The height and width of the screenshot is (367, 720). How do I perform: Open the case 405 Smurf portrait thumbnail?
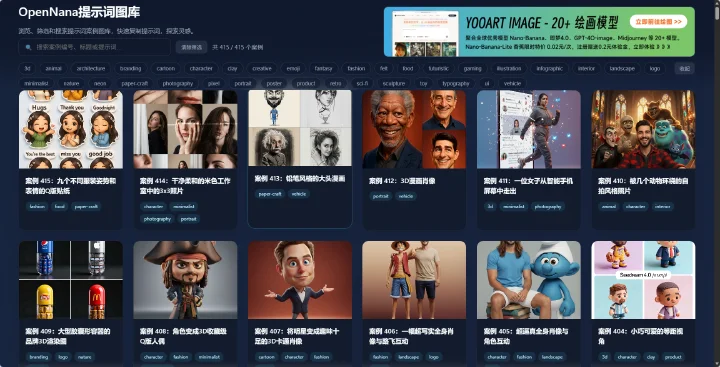point(529,280)
